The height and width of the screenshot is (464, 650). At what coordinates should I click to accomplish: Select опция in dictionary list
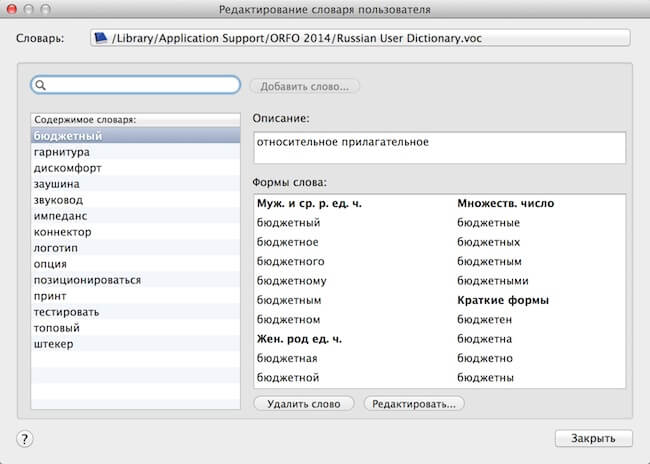tap(136, 264)
